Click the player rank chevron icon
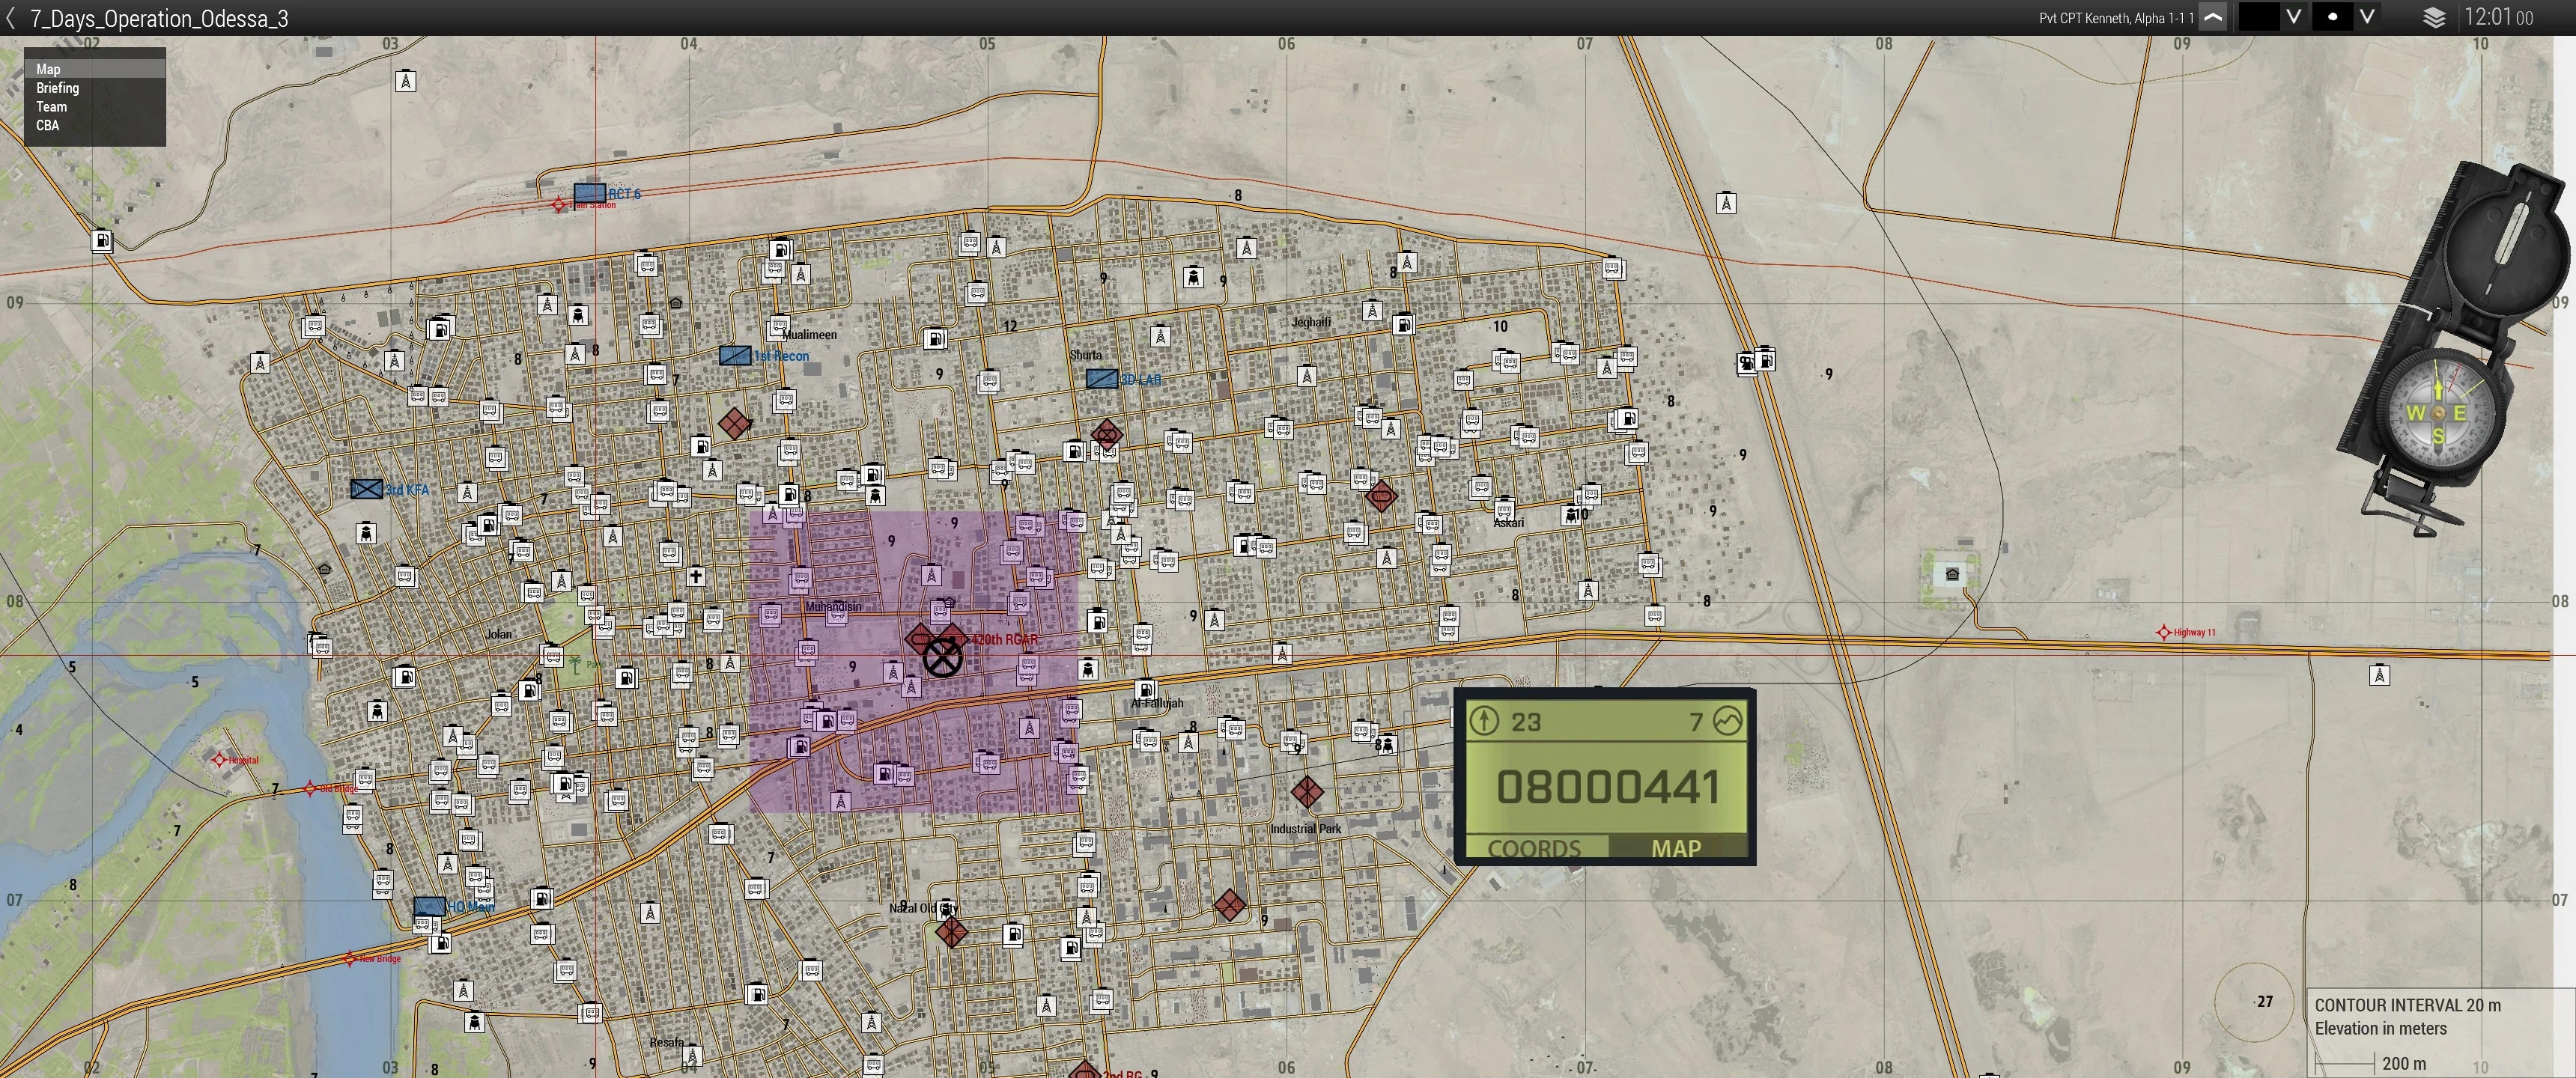Viewport: 2576px width, 1078px height. coord(2213,17)
